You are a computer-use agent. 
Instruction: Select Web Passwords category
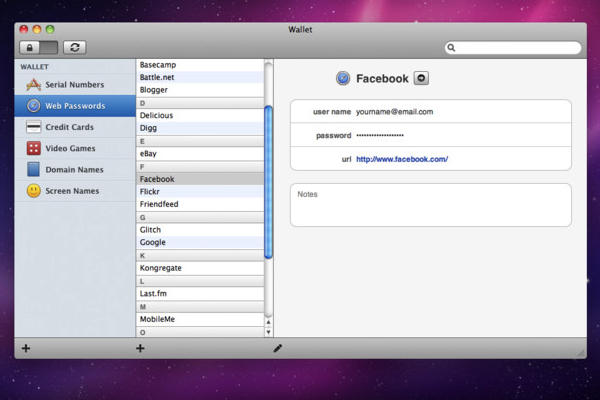(75, 106)
